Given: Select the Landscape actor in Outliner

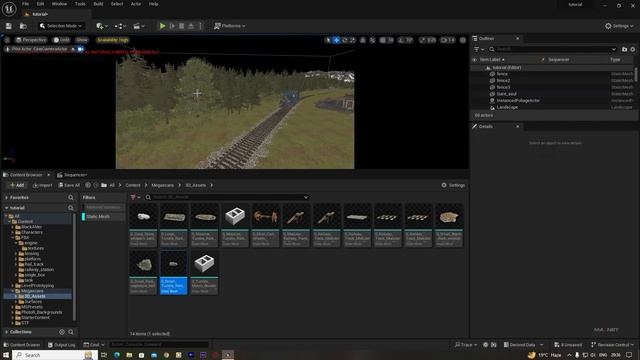Looking at the screenshot, I should (x=507, y=107).
